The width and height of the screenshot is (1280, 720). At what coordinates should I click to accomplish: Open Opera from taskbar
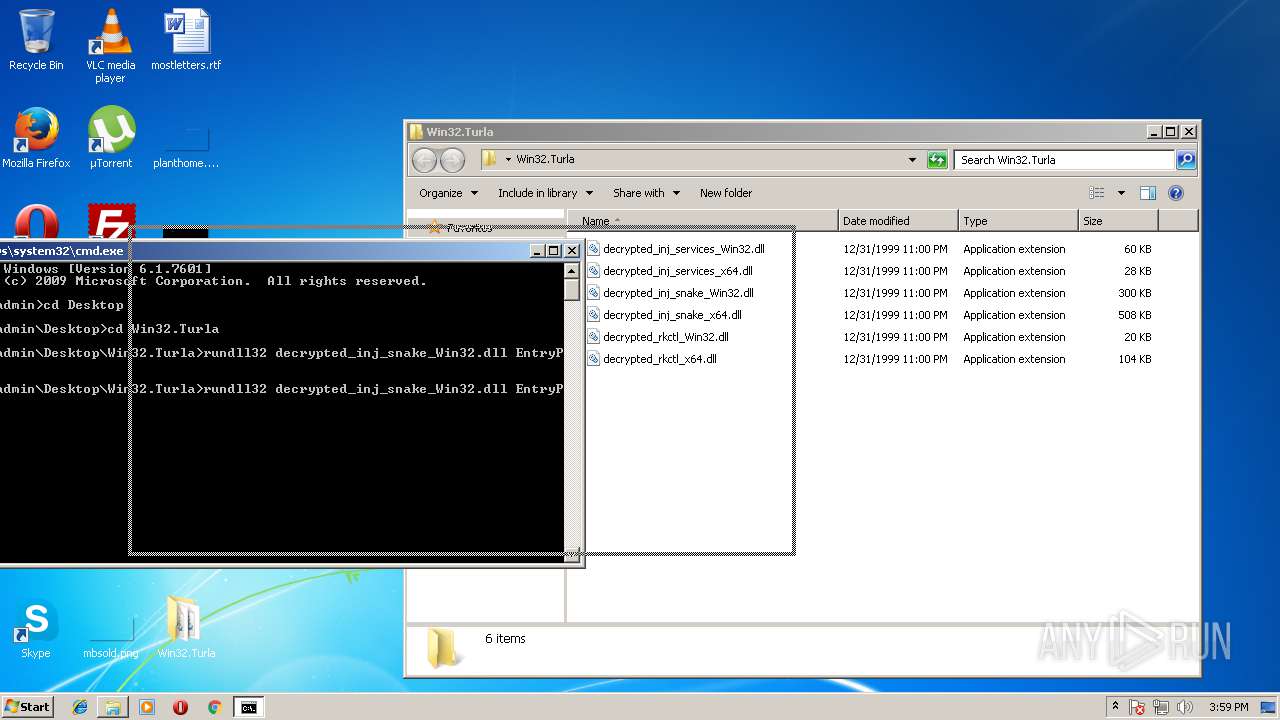point(180,707)
